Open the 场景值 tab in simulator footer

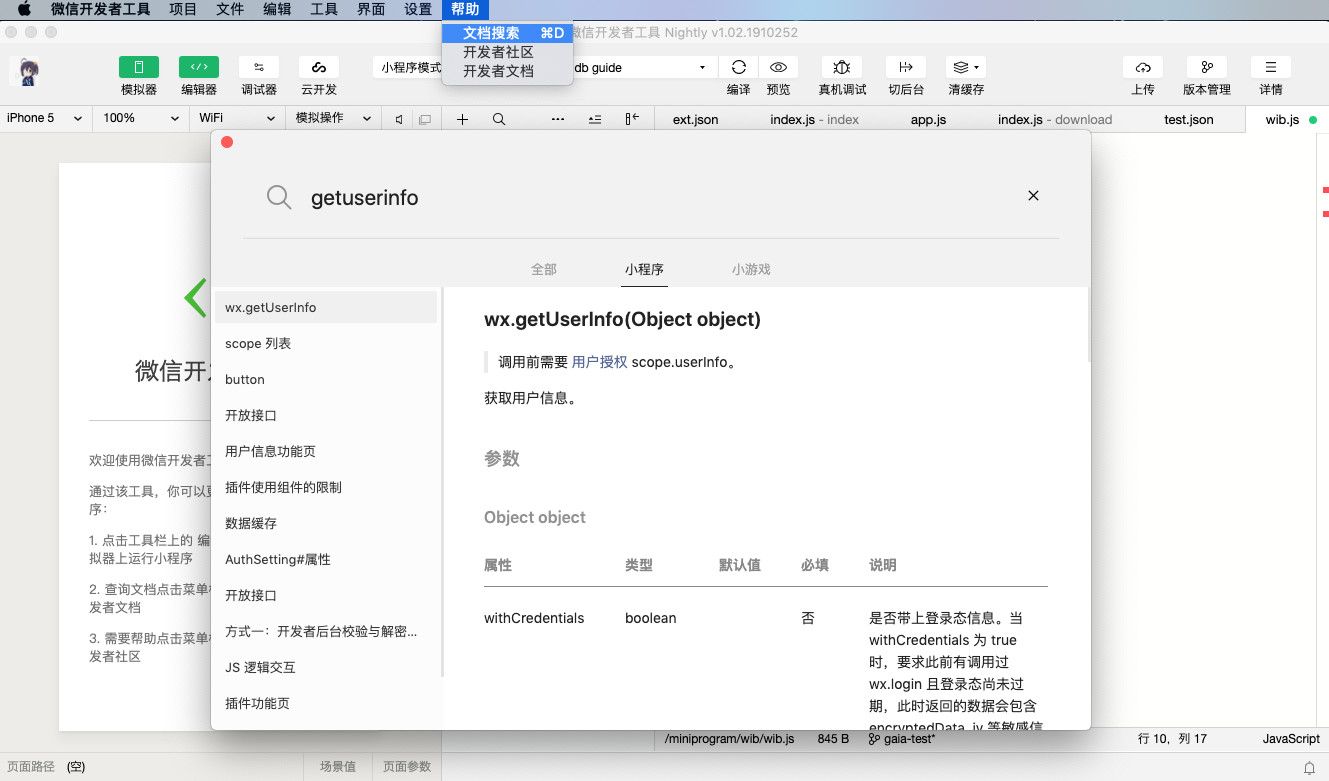coord(338,767)
